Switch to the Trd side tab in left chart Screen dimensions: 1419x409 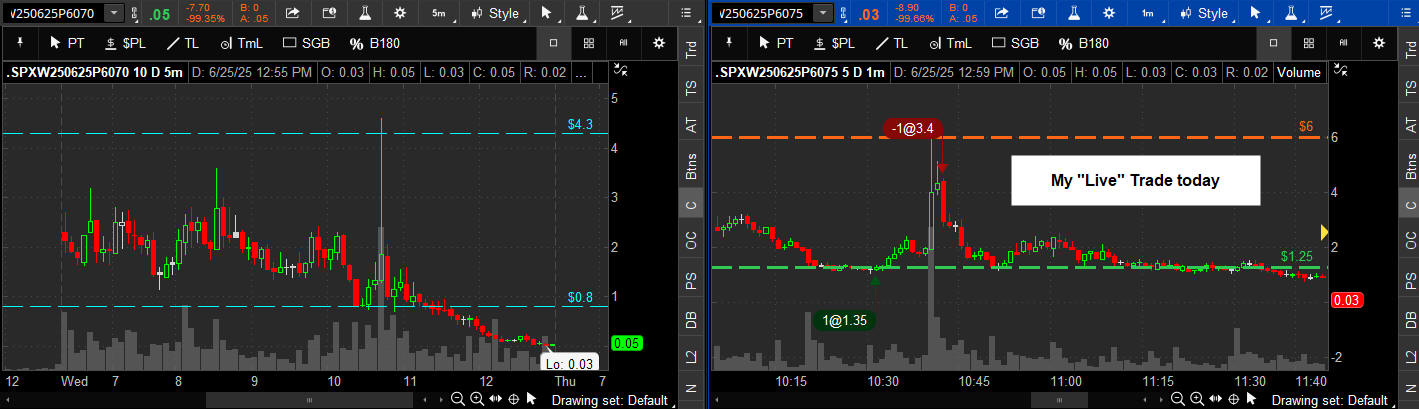coord(692,52)
